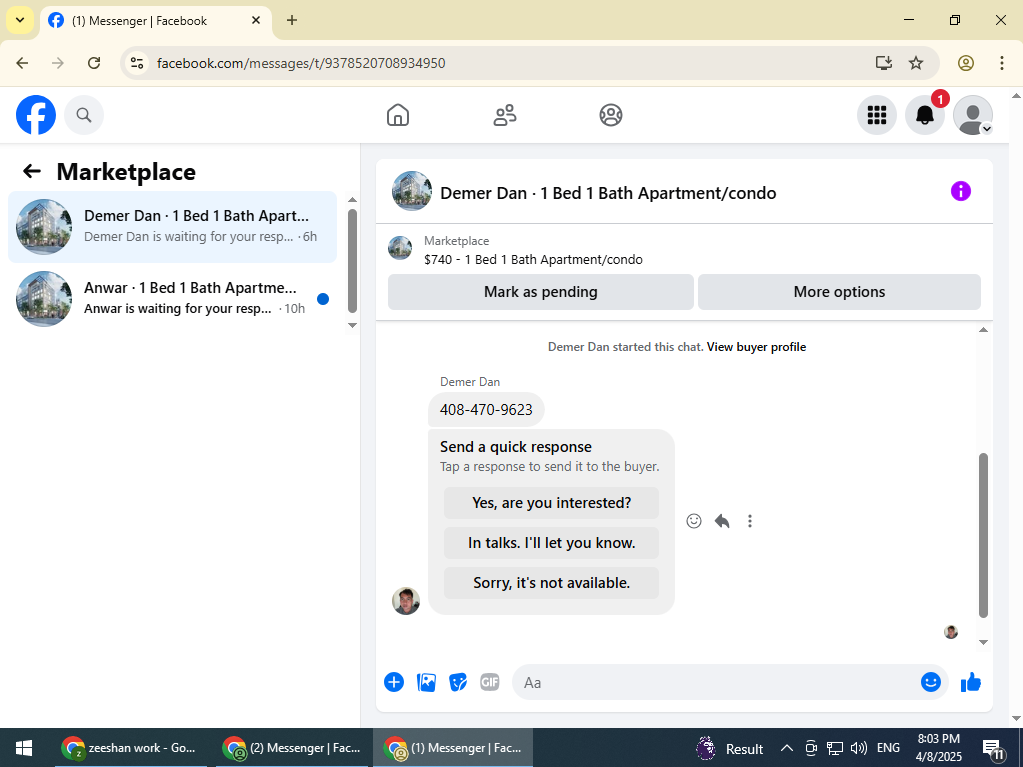
Task: View site information icon in address bar
Action: [x=137, y=63]
